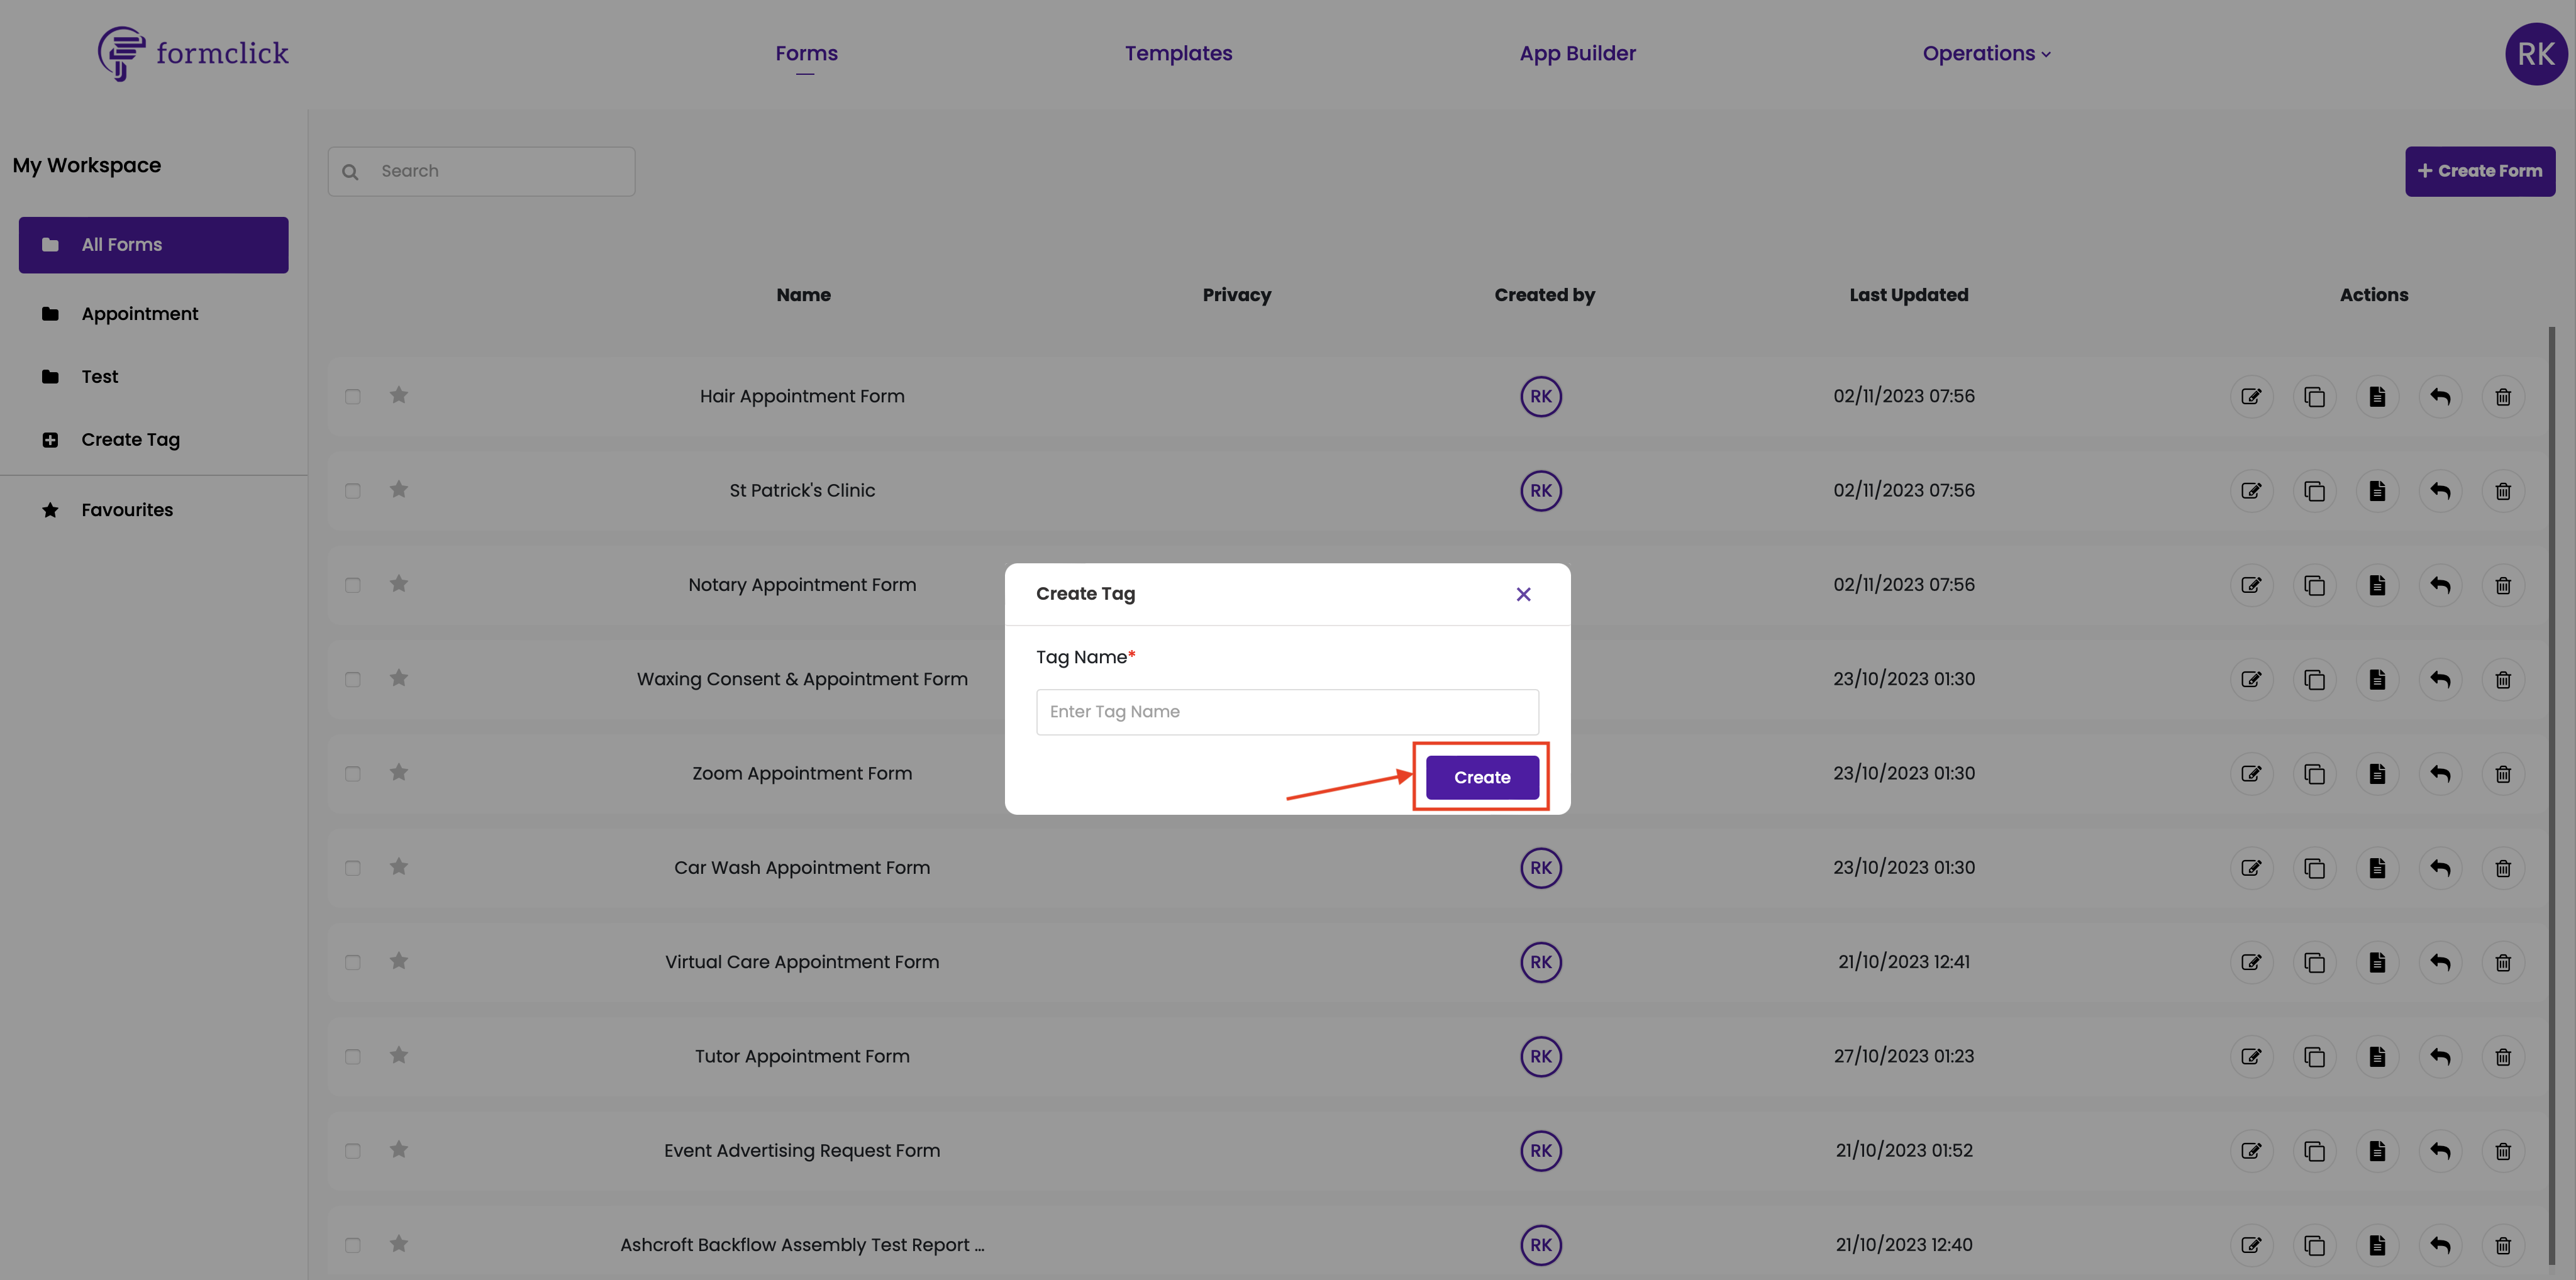Click the Create button in dialog
Image resolution: width=2576 pixels, height=1280 pixels.
1482,777
